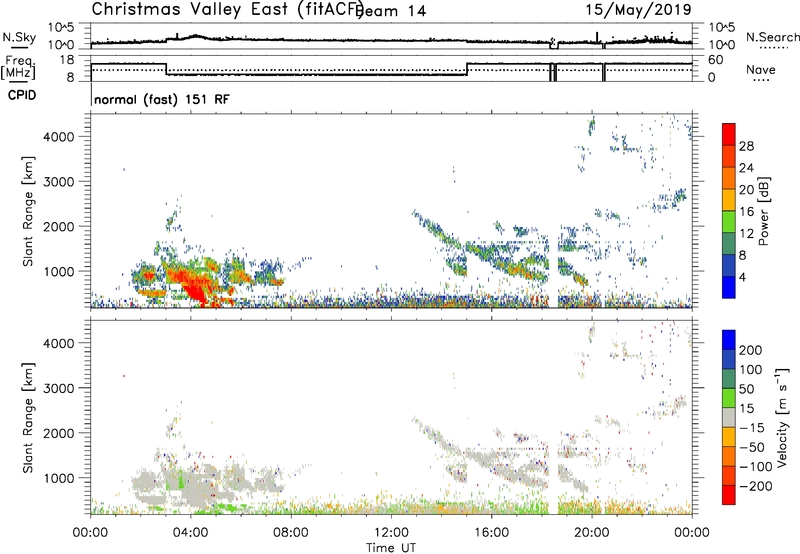
Task: Click the "4" tick on power colorbar
Action: (742, 278)
